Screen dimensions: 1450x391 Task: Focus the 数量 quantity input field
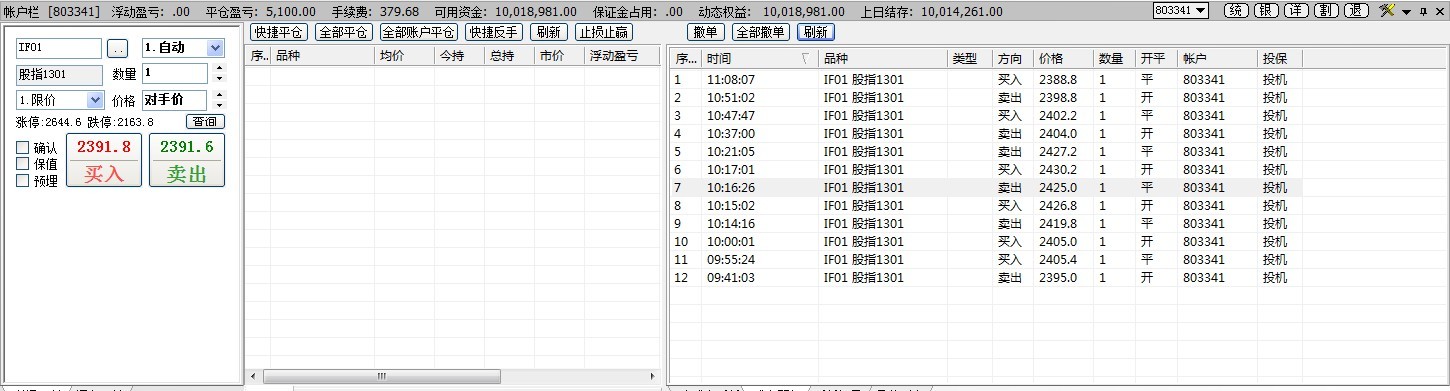click(174, 73)
